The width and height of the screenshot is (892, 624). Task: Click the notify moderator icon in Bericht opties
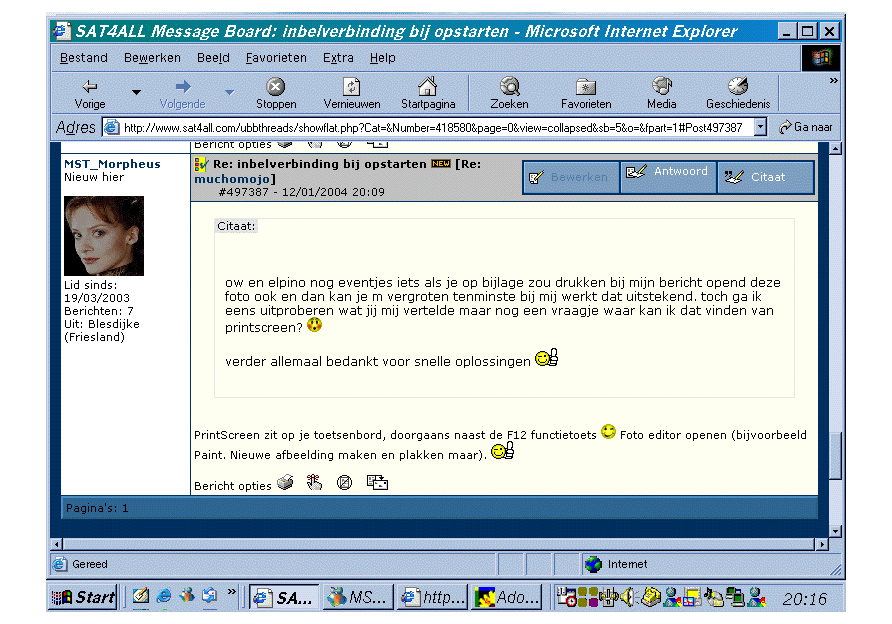(344, 483)
